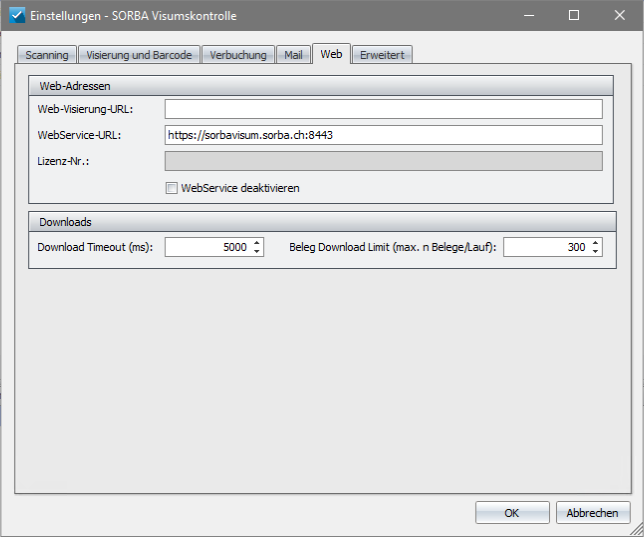Enable WebService deaktivieren checkbox
Screen dimensions: 644x537
tap(171, 188)
